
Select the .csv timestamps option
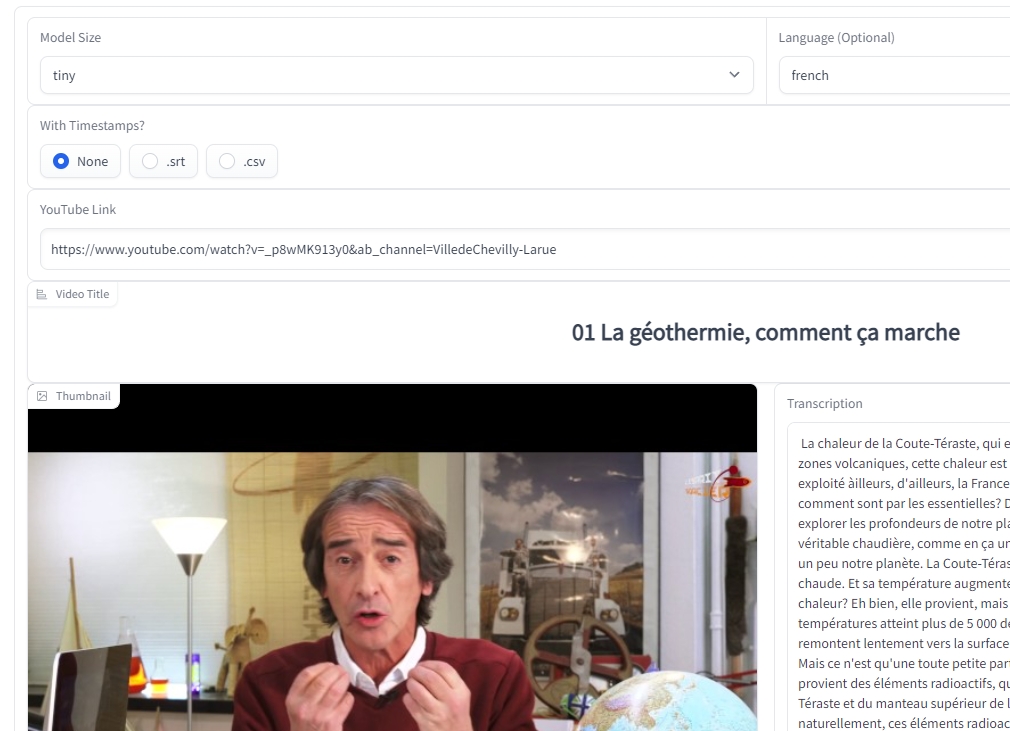coord(242,161)
